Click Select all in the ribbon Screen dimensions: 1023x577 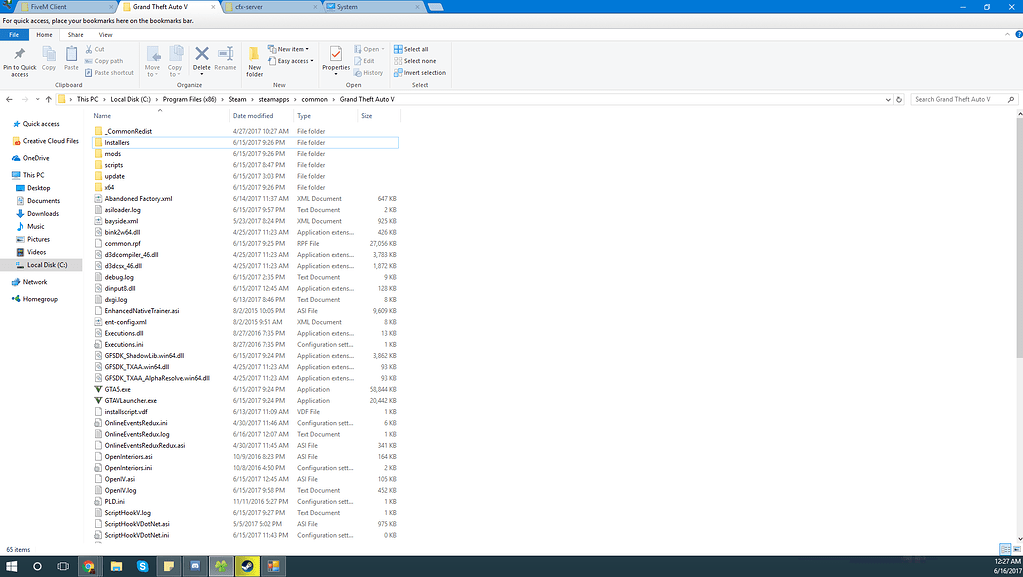415,49
